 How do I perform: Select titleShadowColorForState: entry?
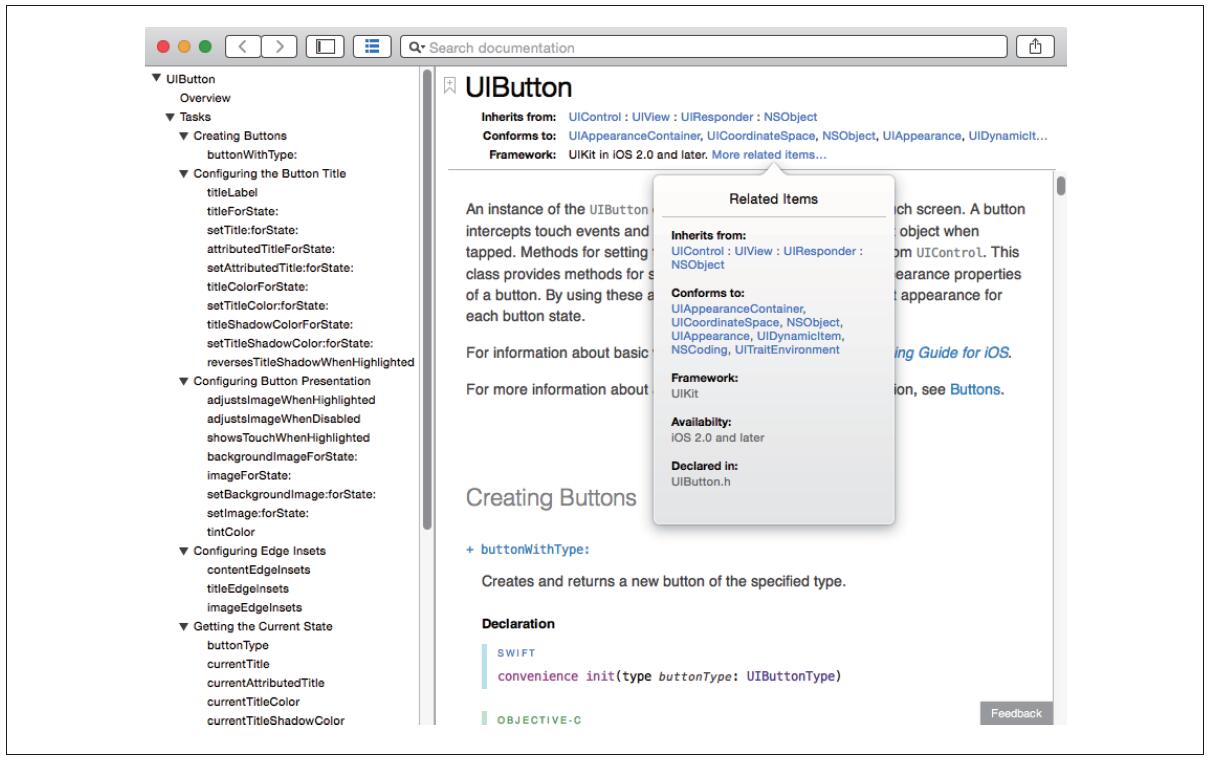(x=279, y=324)
